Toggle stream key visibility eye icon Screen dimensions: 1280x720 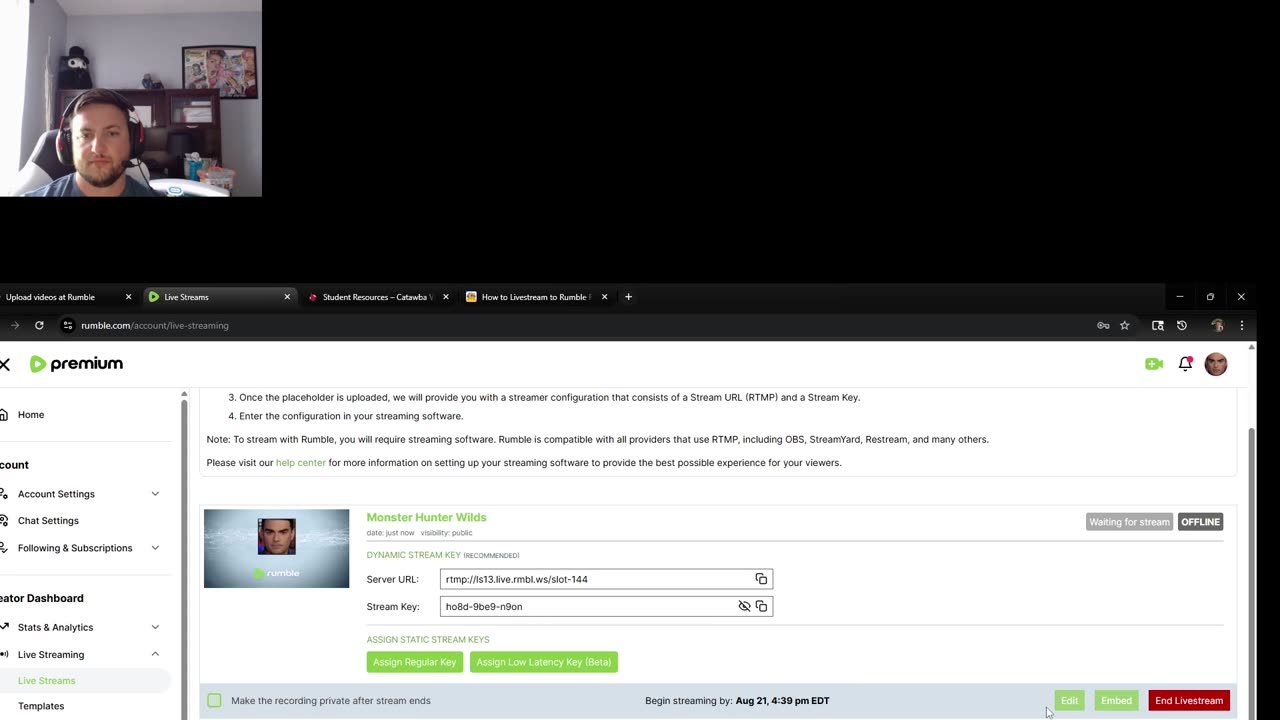[744, 606]
